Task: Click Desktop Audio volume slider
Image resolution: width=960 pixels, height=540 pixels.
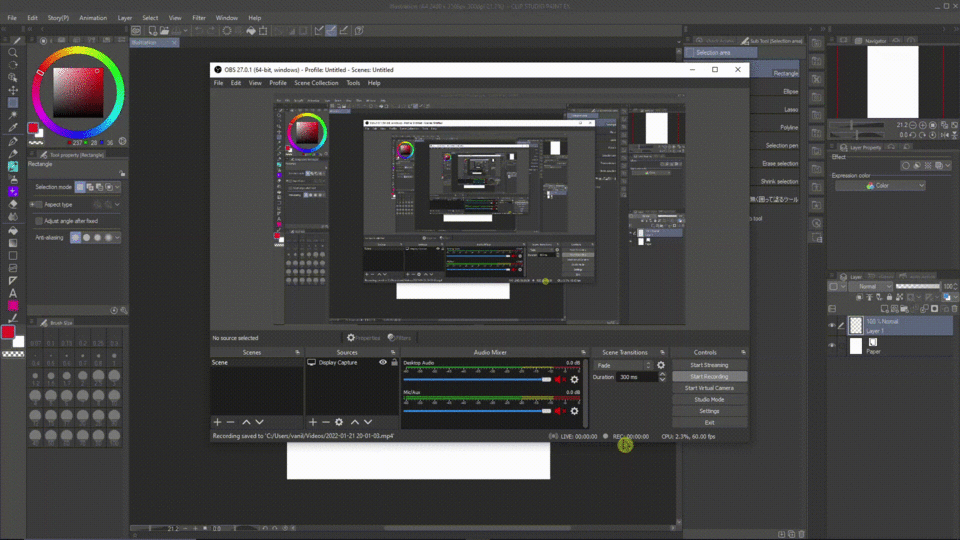Action: (477, 380)
